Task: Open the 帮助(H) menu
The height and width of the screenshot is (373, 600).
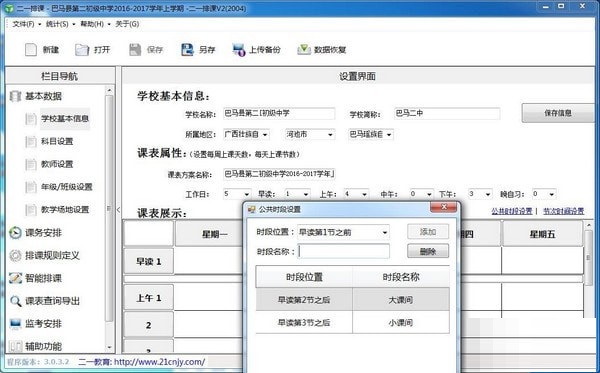Action: click(x=92, y=24)
